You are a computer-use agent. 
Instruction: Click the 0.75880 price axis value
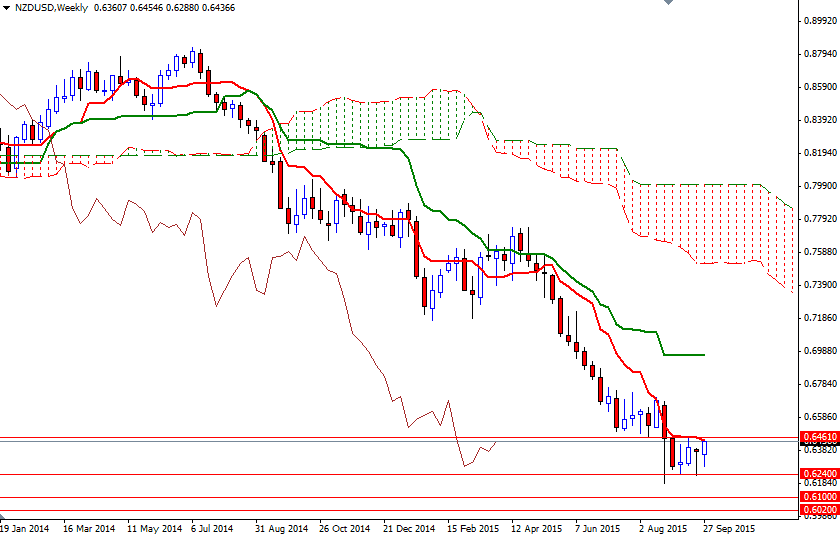819,252
